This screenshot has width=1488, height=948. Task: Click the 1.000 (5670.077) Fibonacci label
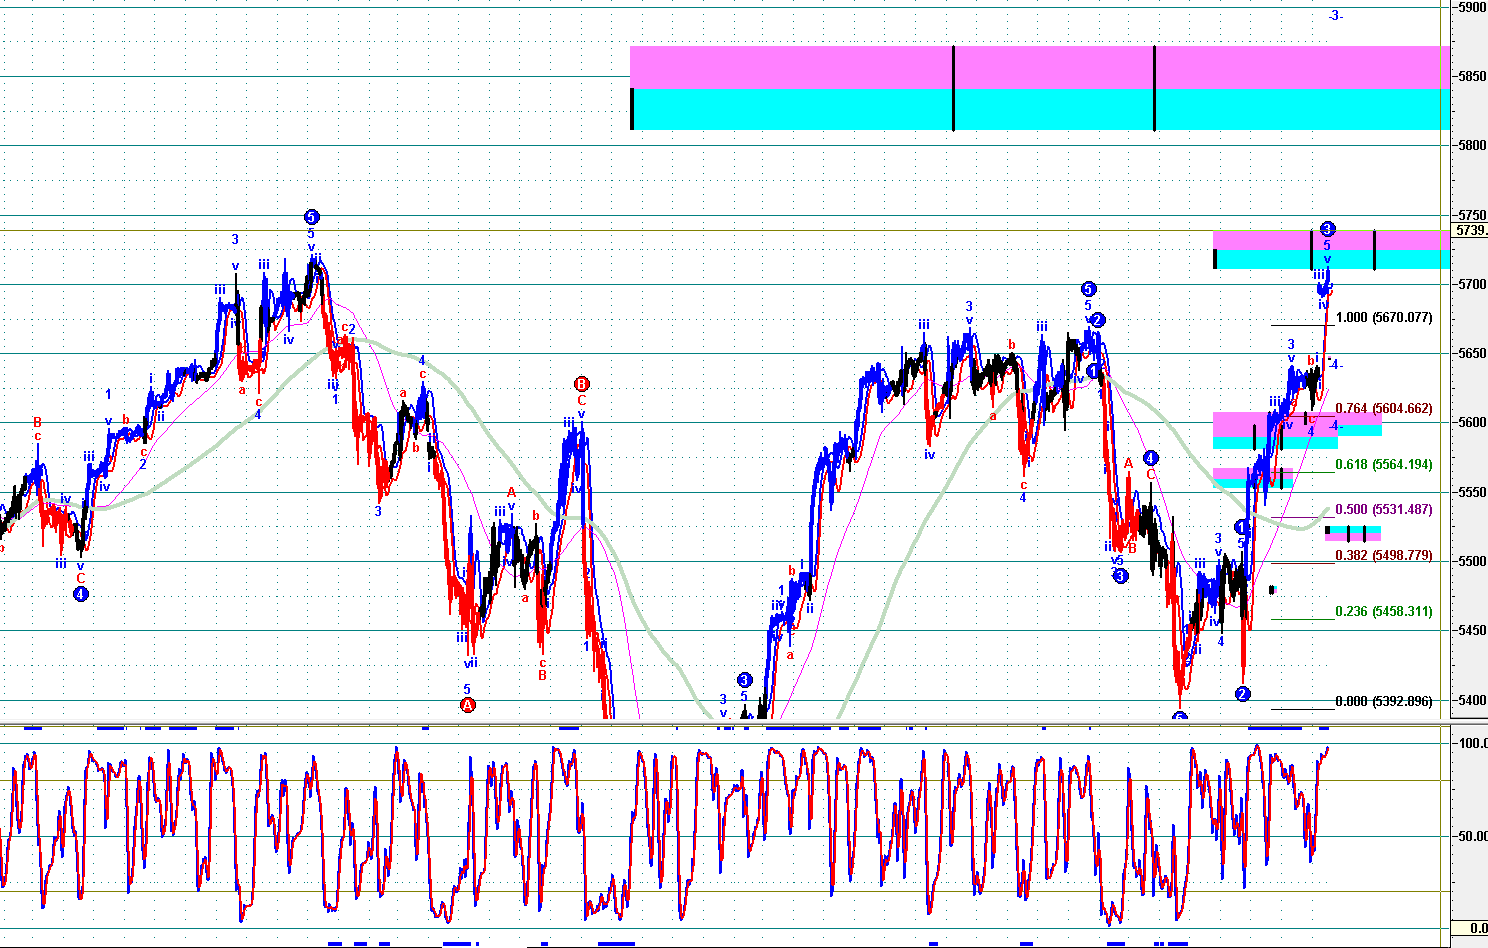tap(1384, 318)
